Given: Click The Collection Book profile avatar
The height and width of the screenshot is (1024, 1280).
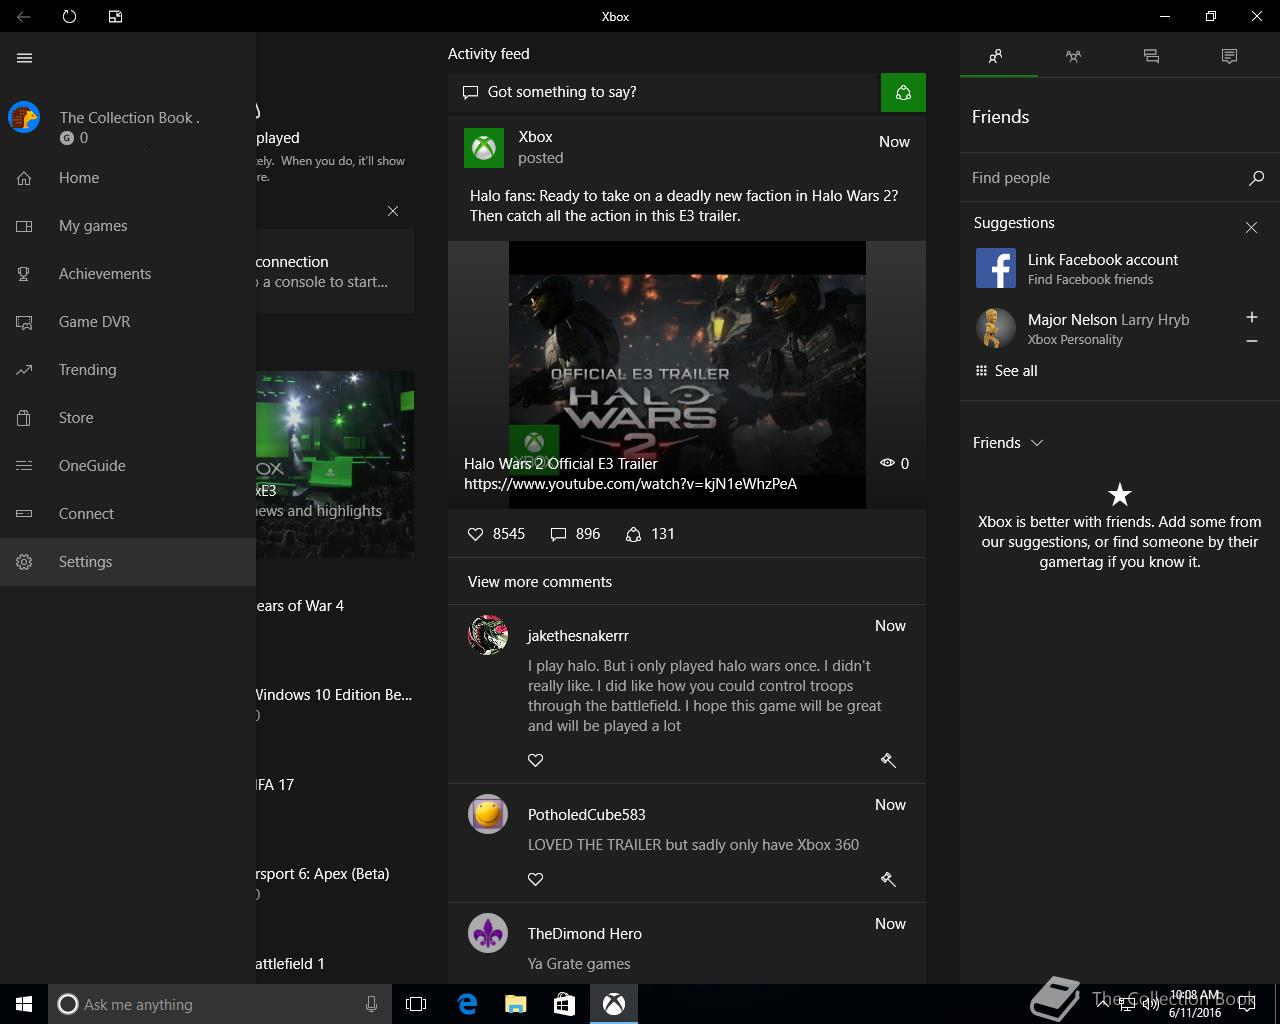Looking at the screenshot, I should pyautogui.click(x=24, y=117).
